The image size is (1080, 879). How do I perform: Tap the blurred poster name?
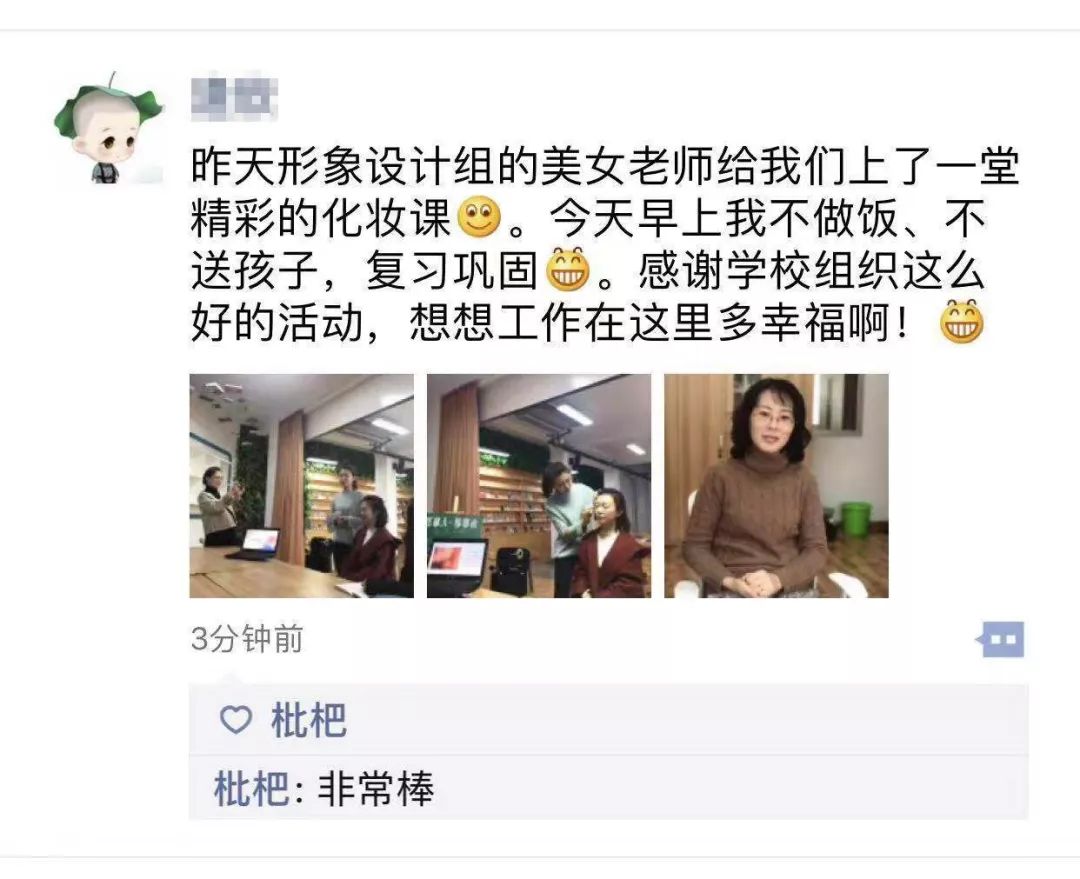234,99
